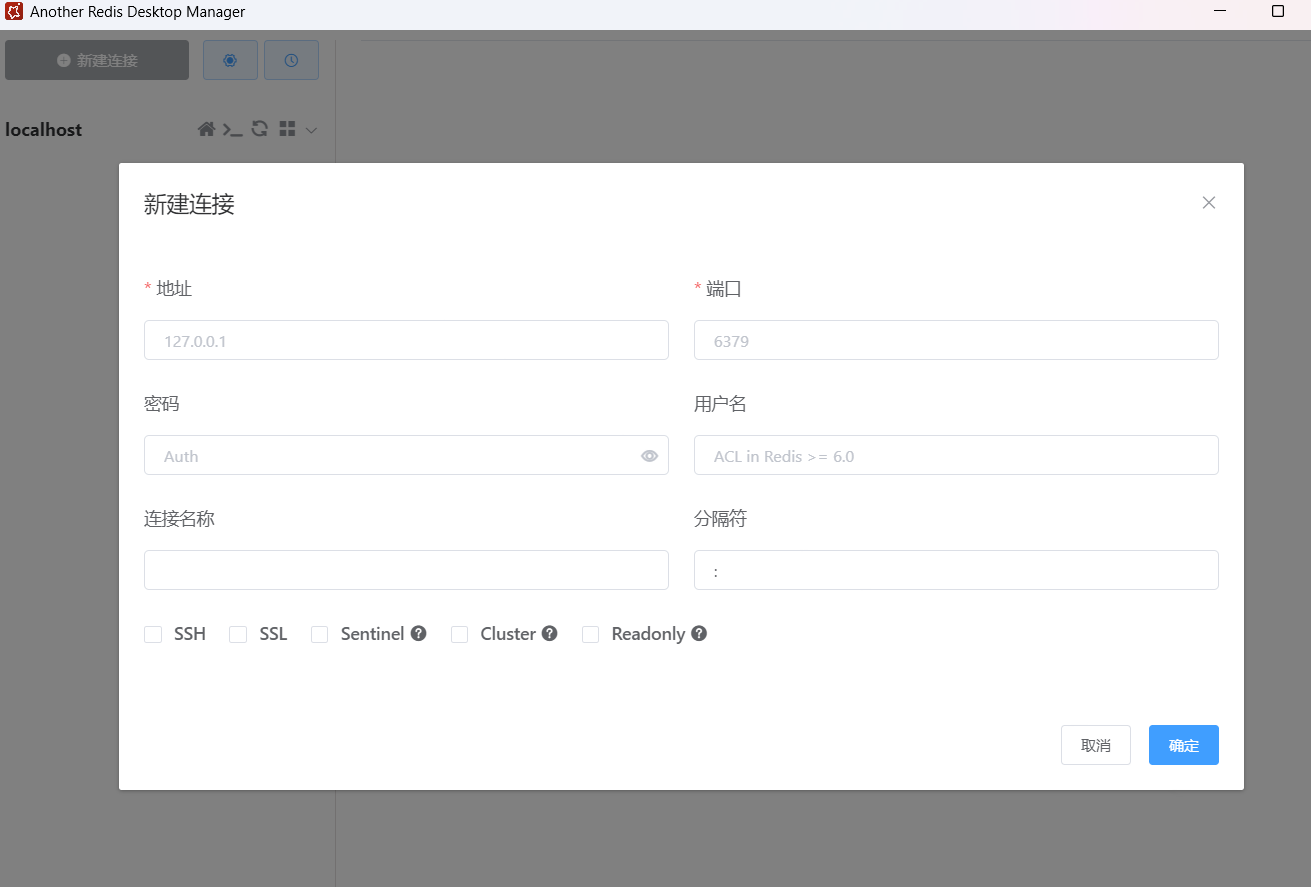Viewport: 1311px width, 887px height.
Task: Select the localhost connection entry
Action: [44, 130]
